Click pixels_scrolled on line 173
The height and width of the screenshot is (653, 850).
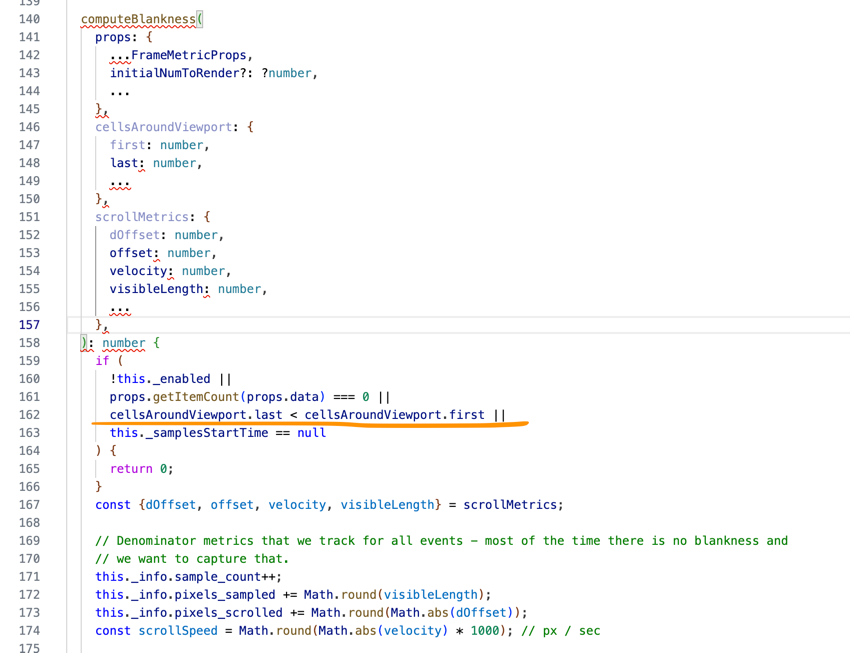click(x=228, y=612)
